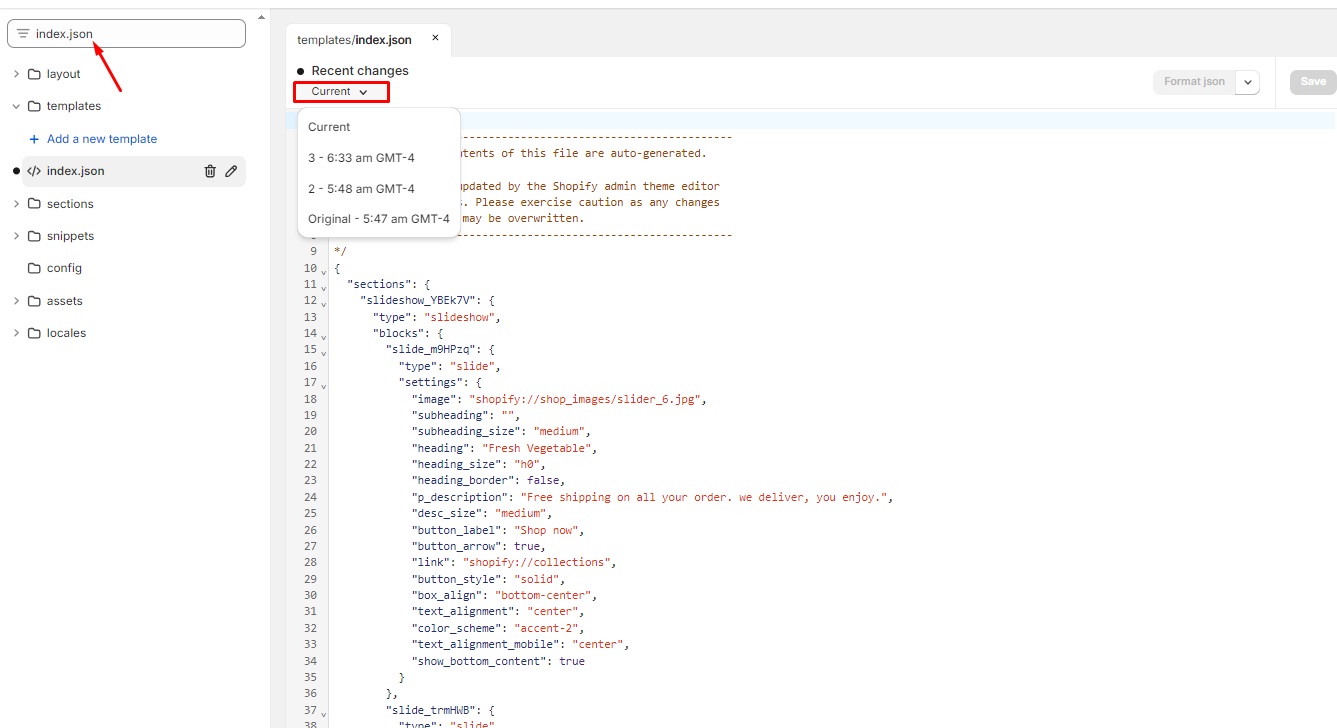Image resolution: width=1337 pixels, height=728 pixels.
Task: Select version 3 - 6:33 am GMT-4
Action: 360,158
